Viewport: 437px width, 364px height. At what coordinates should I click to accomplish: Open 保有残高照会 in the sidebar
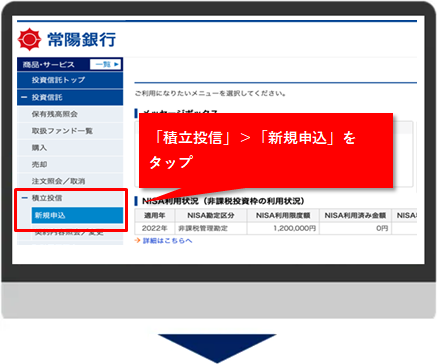coord(70,114)
